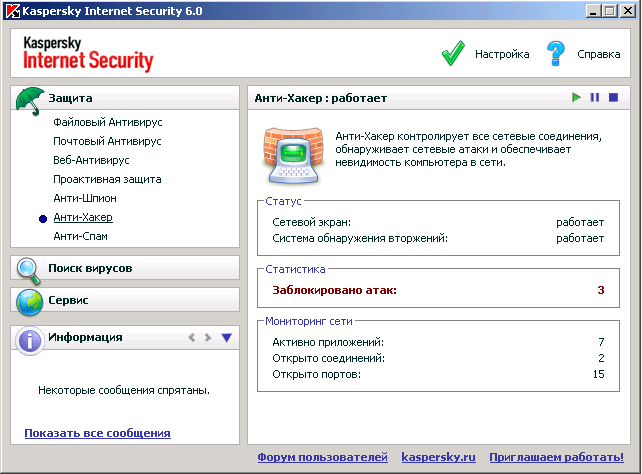Open the Форум пользователей link

[322, 457]
